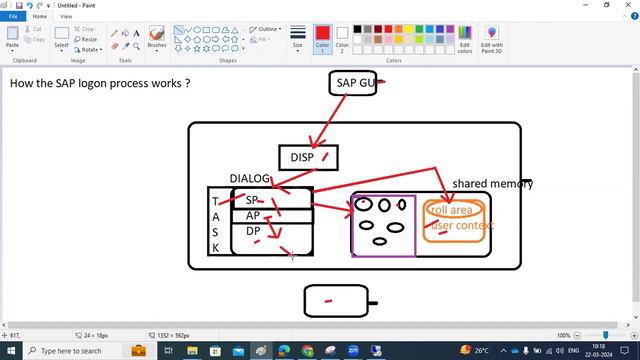Choose the Curve shape
This screenshot has height=360, width=640.
point(188,30)
